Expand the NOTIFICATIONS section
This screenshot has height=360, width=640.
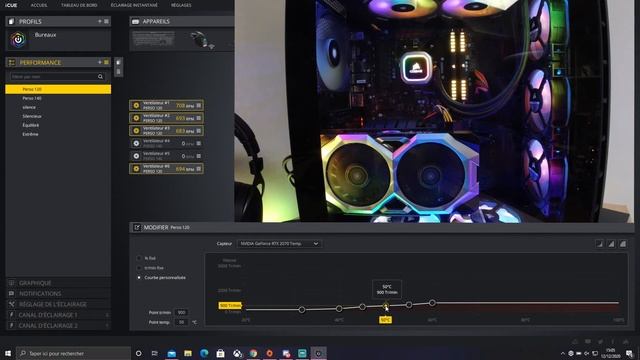pyautogui.click(x=58, y=293)
